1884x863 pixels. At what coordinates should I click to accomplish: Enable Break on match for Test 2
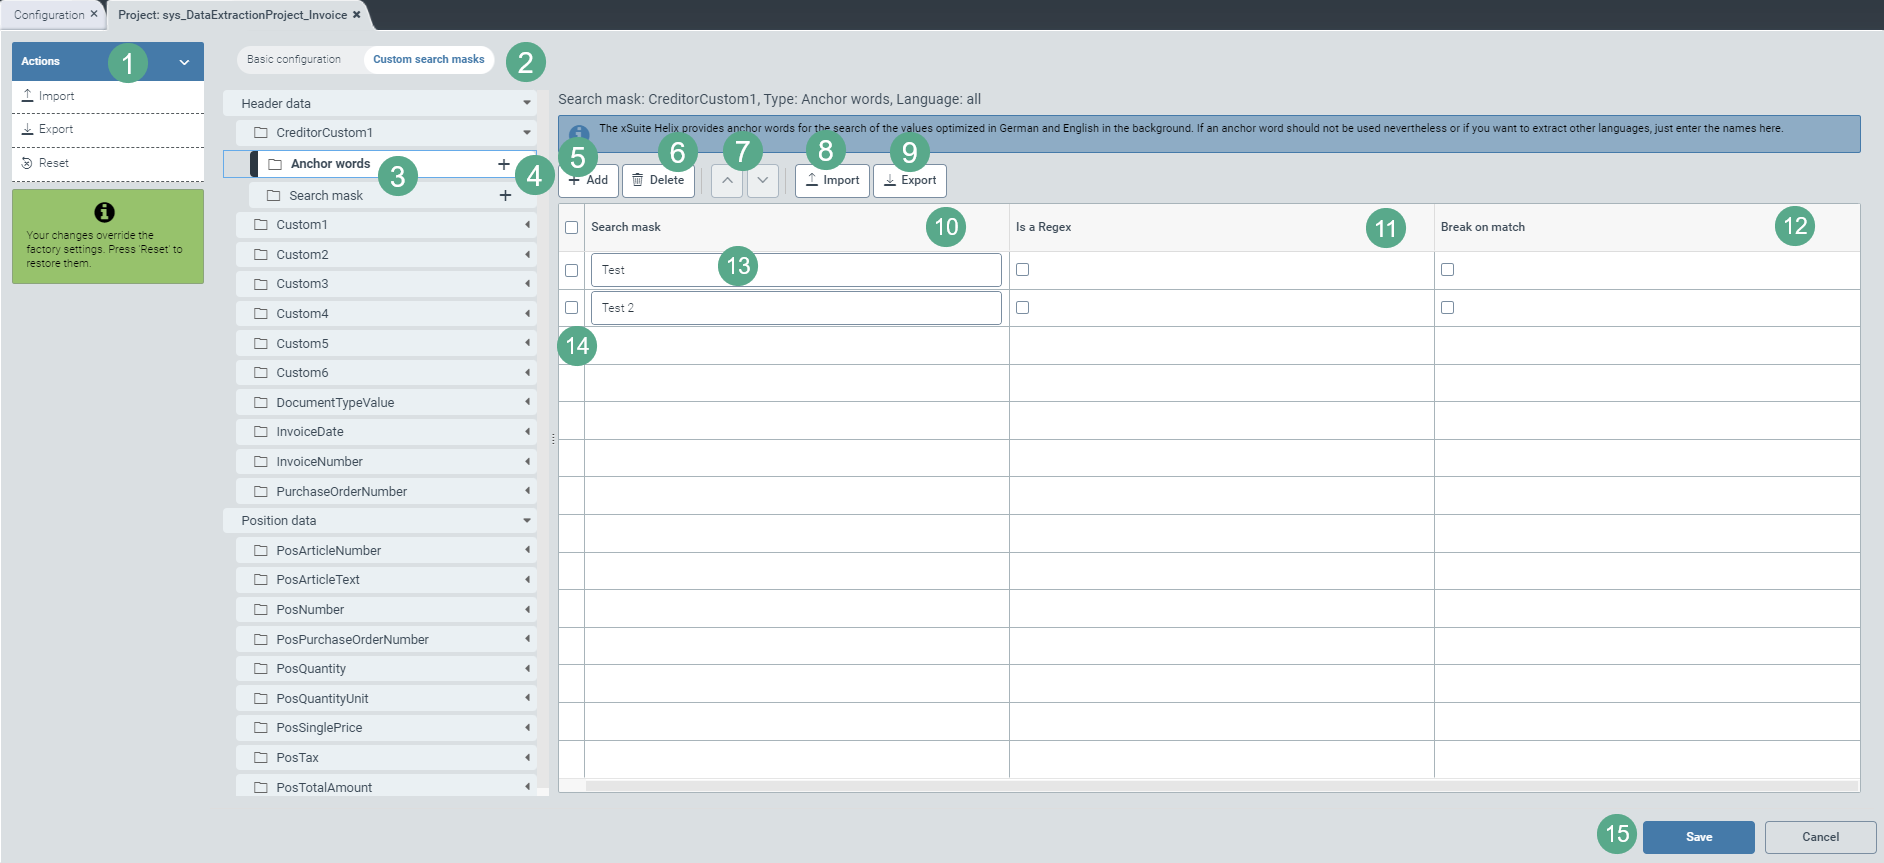point(1447,308)
